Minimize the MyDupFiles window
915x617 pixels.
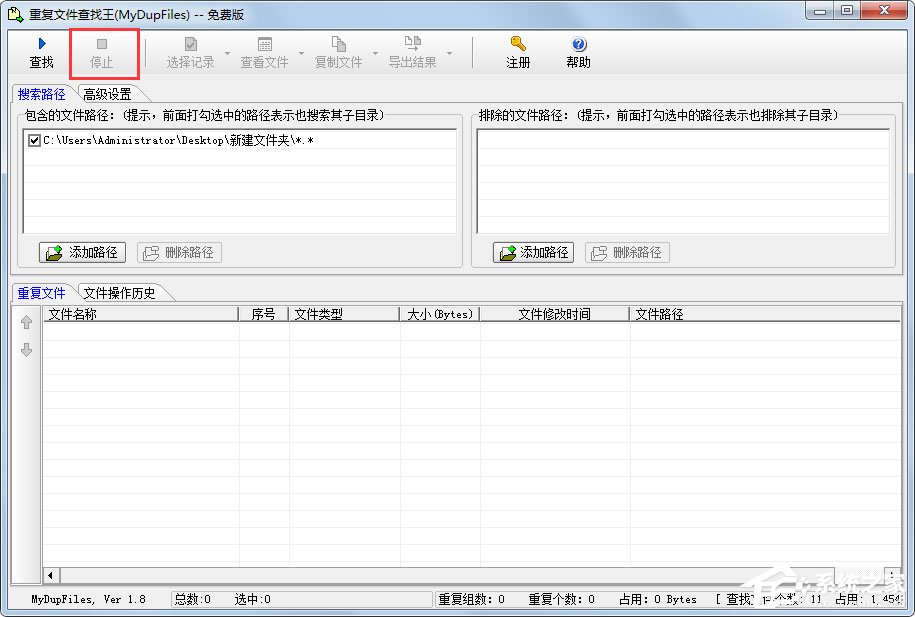[820, 11]
